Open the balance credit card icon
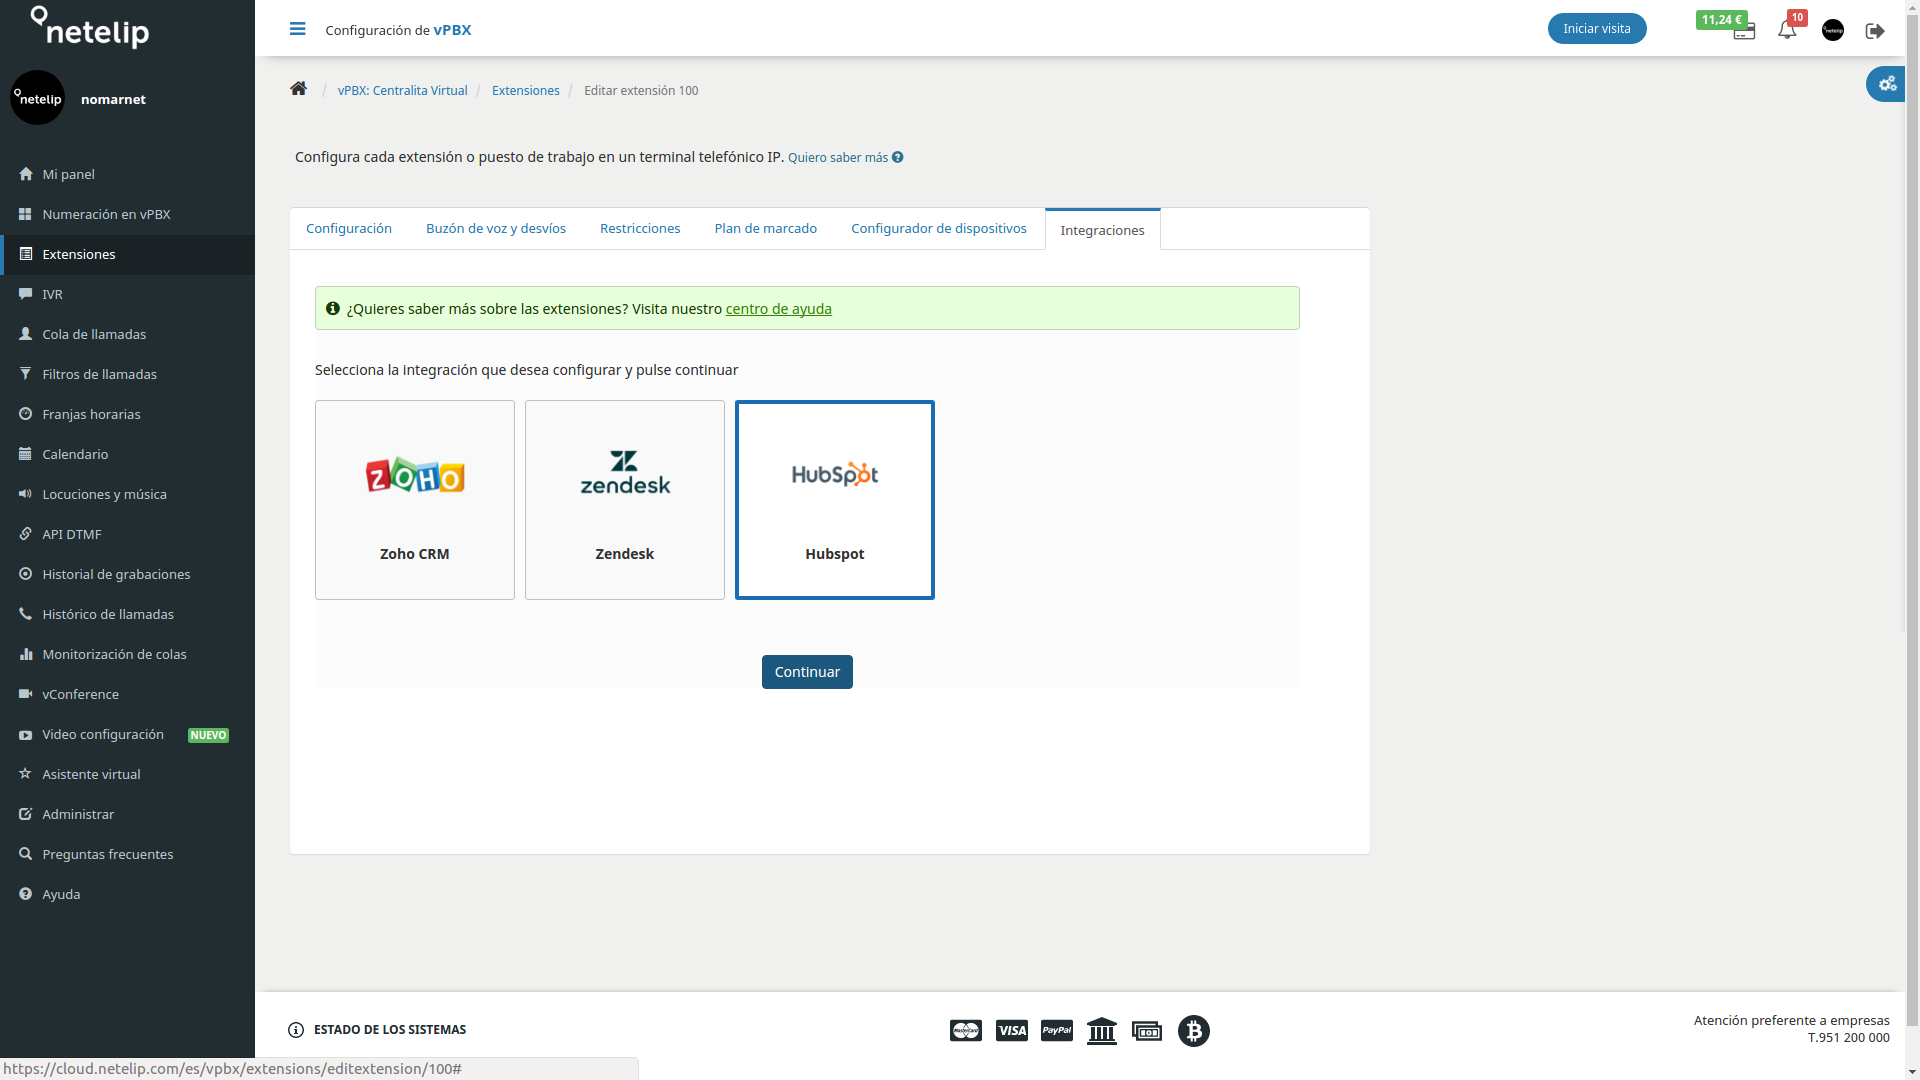 [1744, 33]
